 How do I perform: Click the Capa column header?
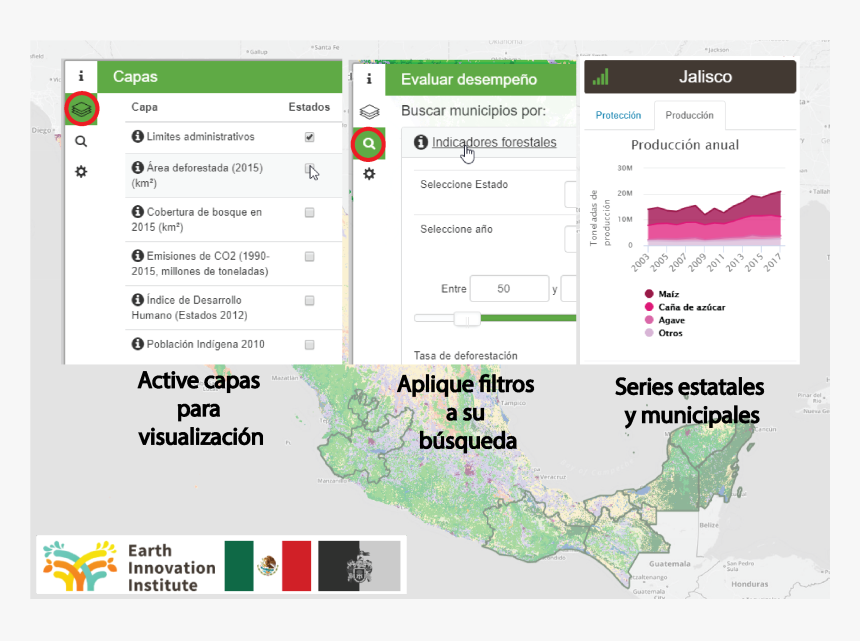tap(144, 107)
